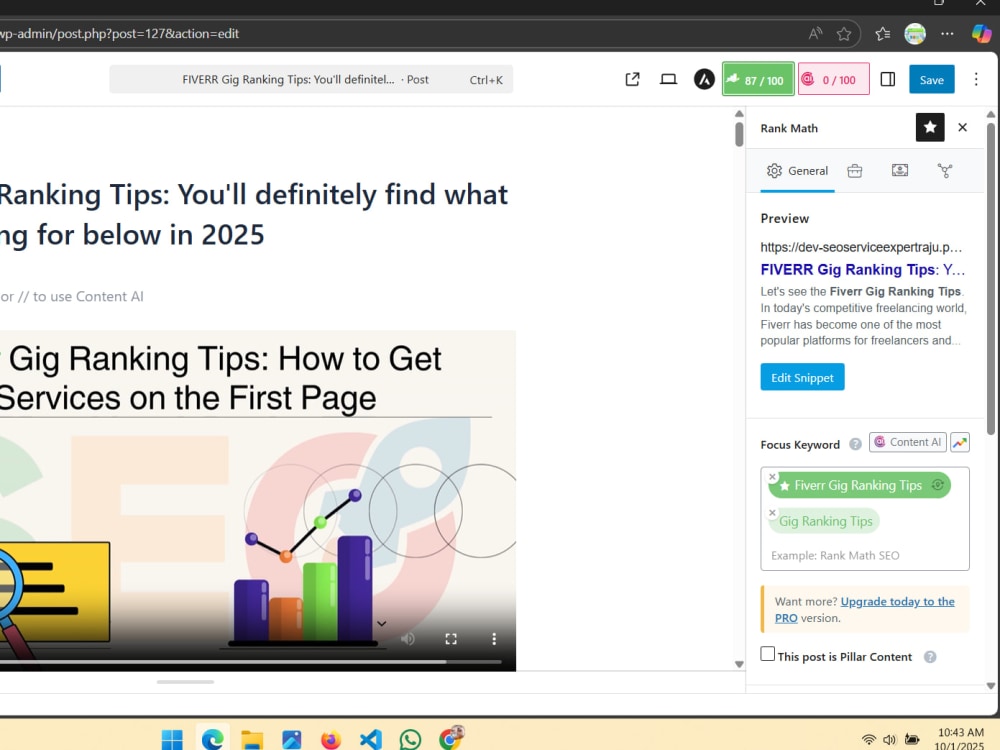Toggle browser Read Aloud icon in address bar
Screen dimensions: 1000x750
[x=815, y=33]
